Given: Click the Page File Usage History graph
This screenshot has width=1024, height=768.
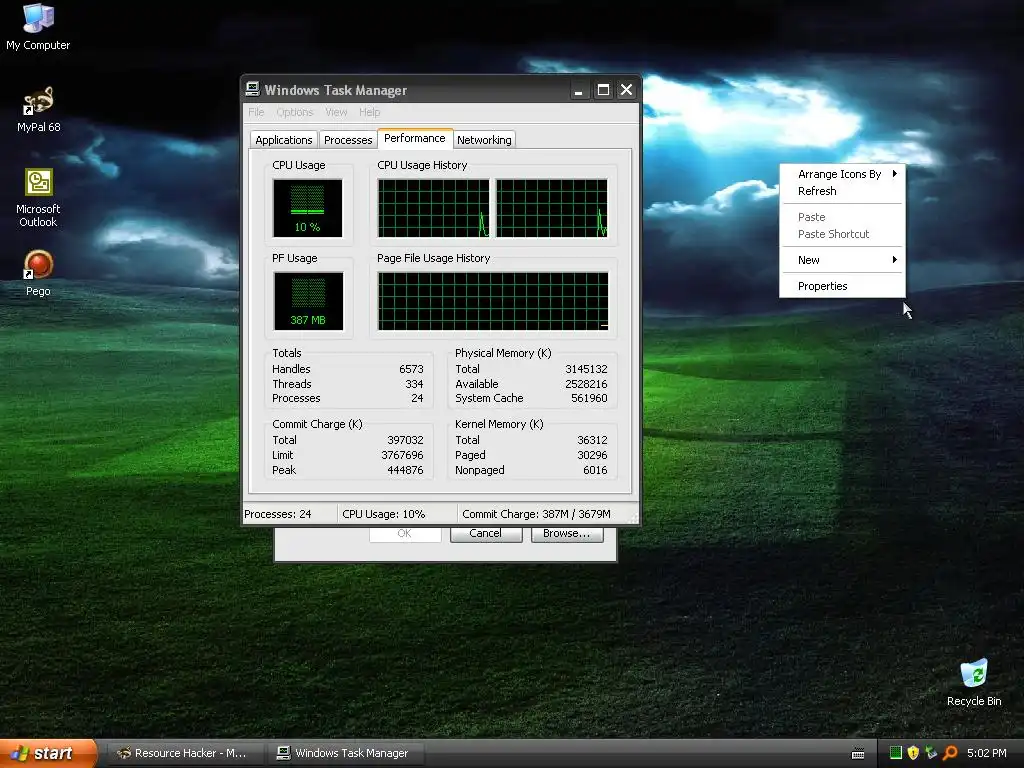Looking at the screenshot, I should click(493, 301).
